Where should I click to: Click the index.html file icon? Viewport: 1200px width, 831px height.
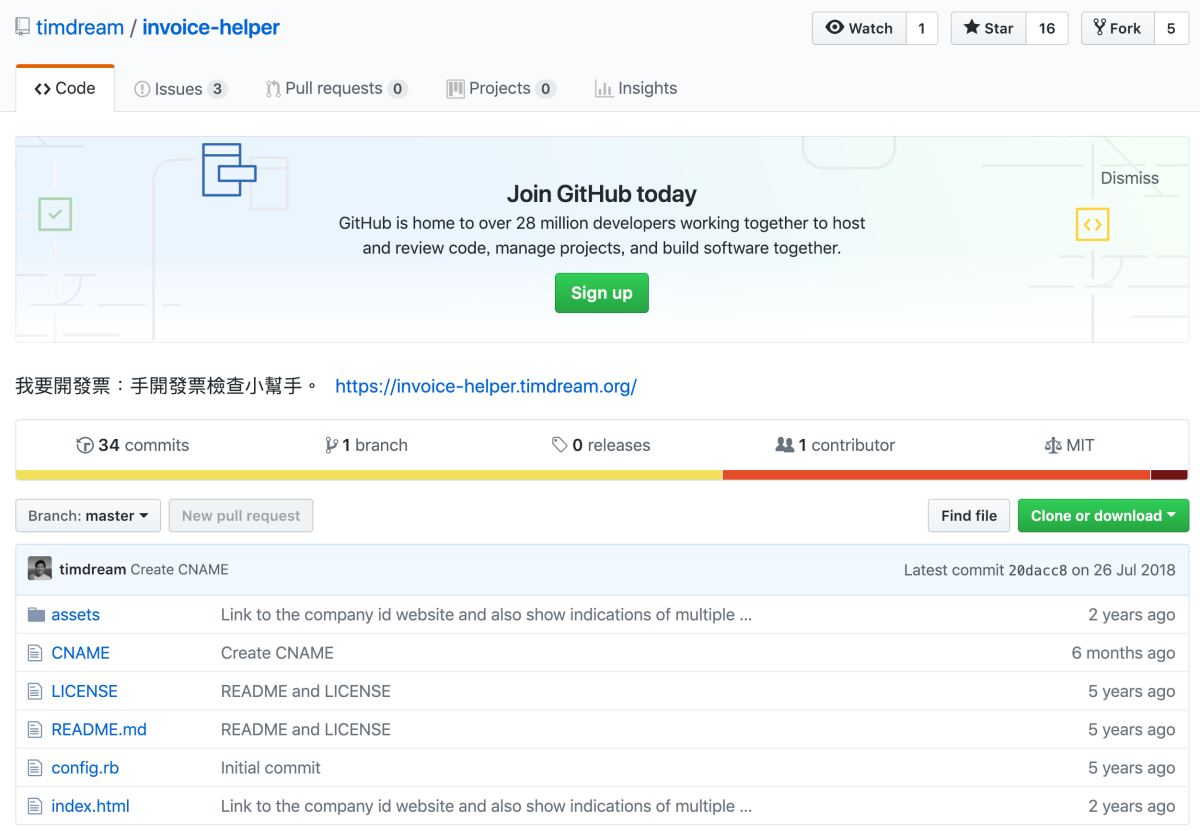point(35,806)
